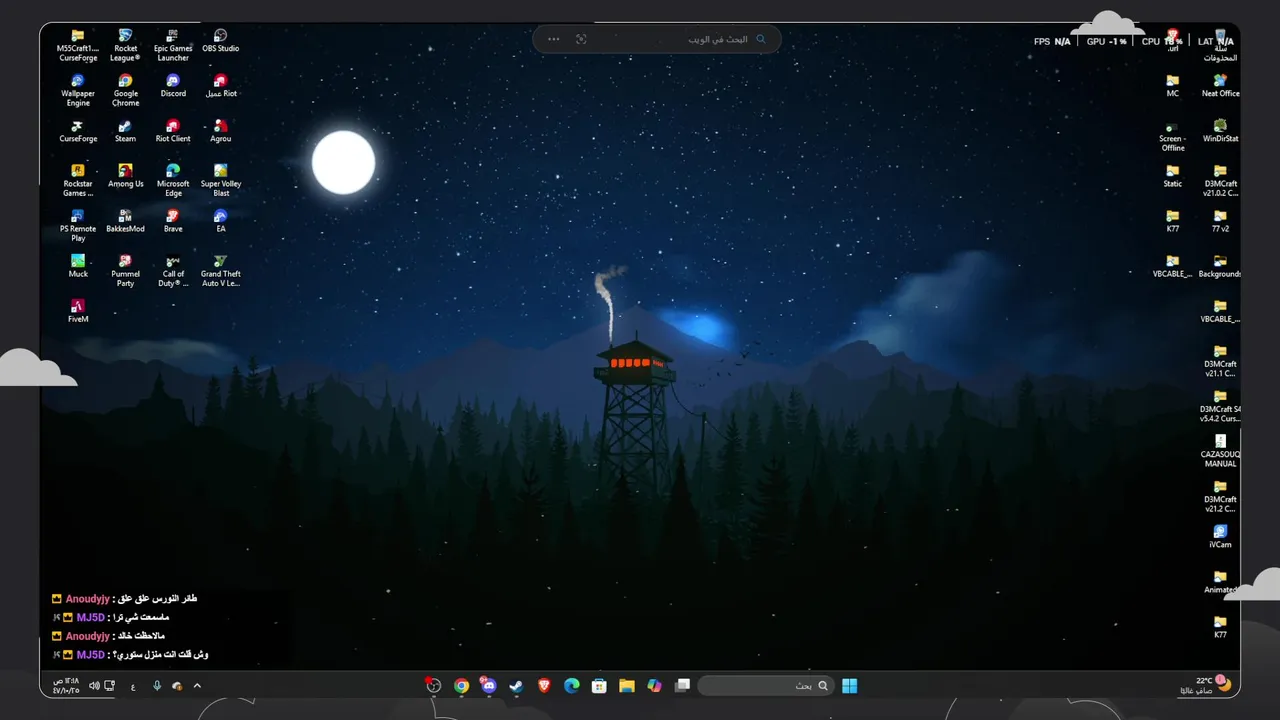Image resolution: width=1280 pixels, height=720 pixels.
Task: Select the Steam desktop shortcut
Action: (125, 131)
